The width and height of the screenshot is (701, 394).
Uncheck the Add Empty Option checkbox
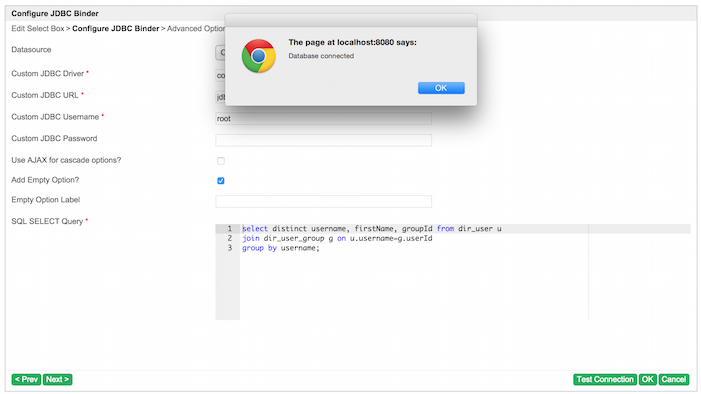[221, 181]
